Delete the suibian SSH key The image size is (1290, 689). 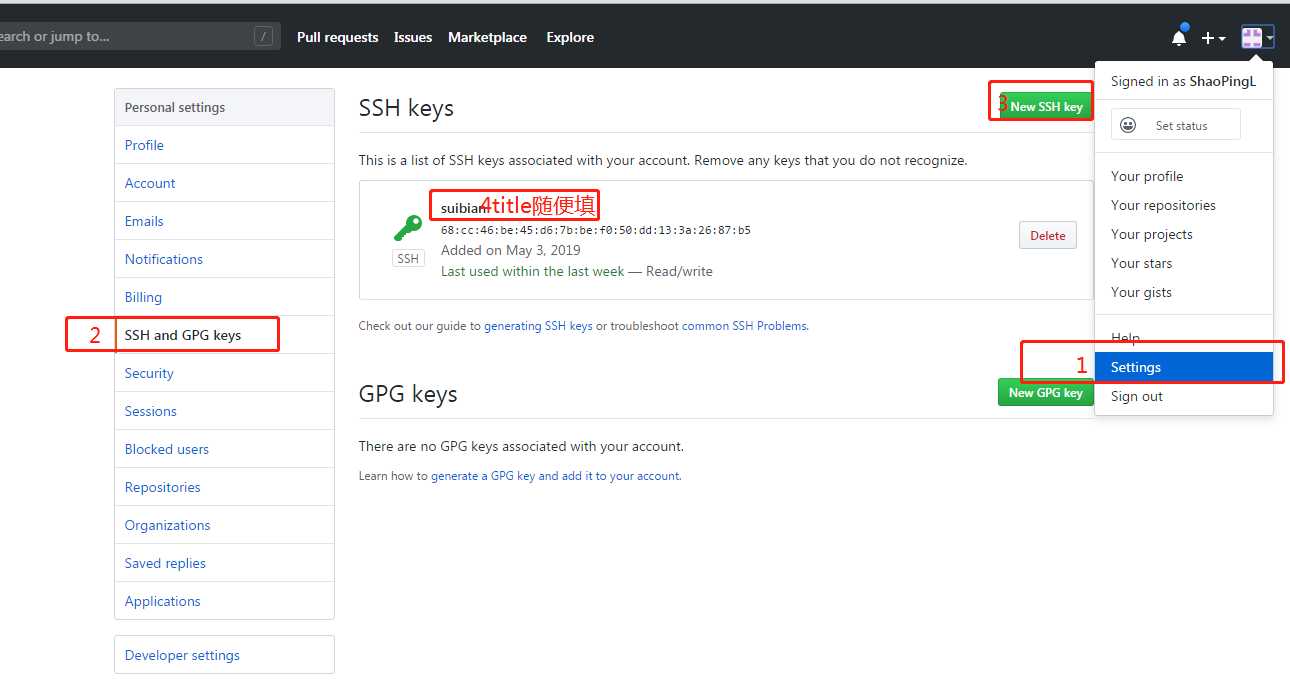1048,235
